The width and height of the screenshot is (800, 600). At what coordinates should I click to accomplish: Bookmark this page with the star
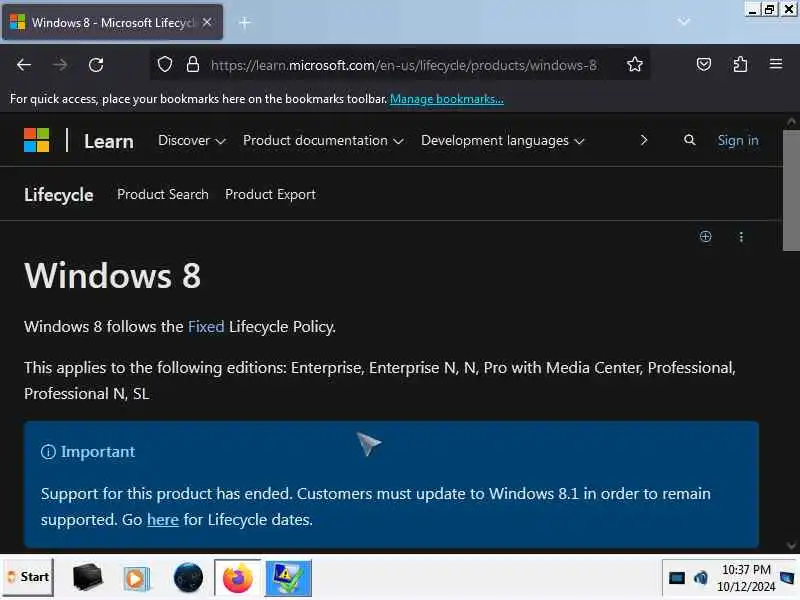coord(635,64)
